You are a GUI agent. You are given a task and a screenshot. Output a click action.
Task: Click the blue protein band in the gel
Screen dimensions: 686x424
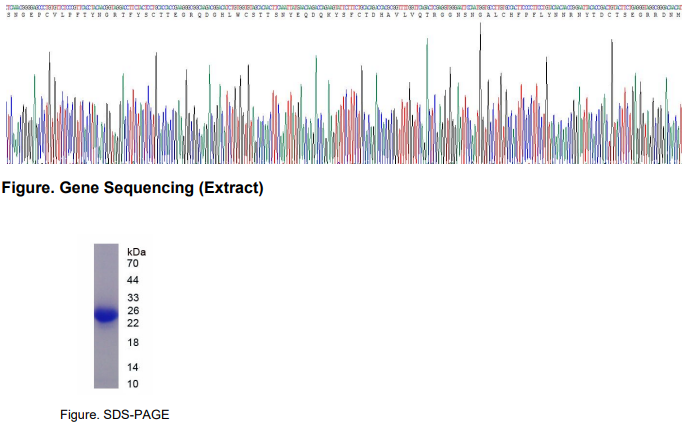[x=106, y=315]
